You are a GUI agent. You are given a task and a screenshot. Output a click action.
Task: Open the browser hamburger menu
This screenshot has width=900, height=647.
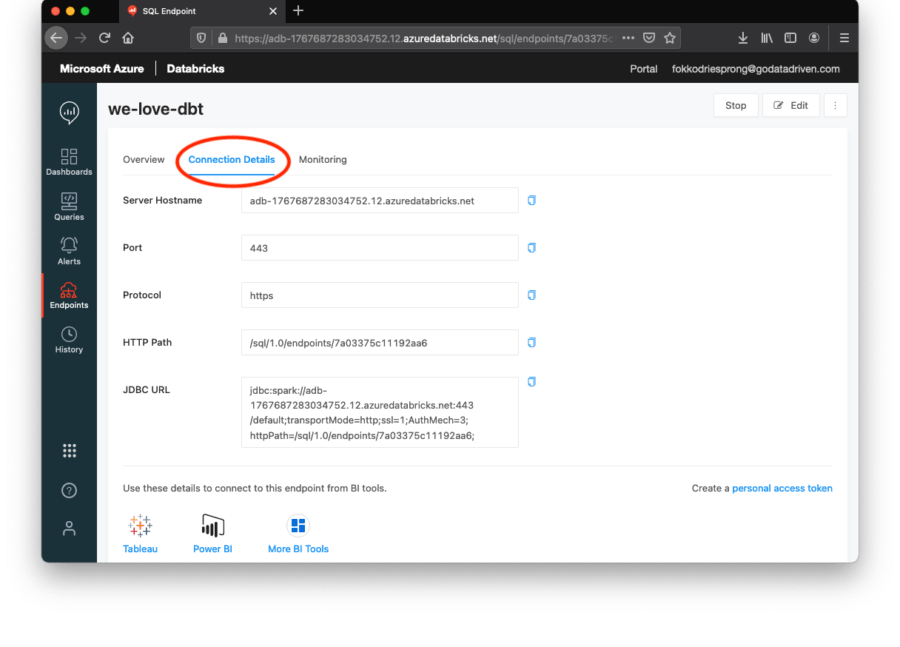[x=844, y=38]
